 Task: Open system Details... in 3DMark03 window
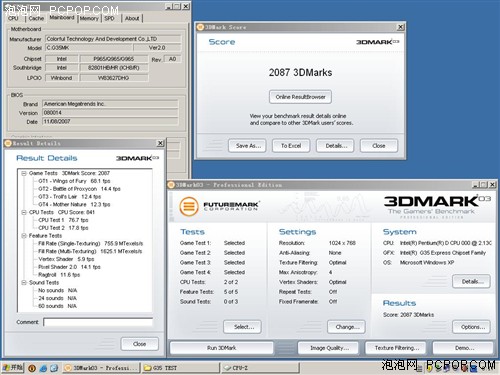471,282
